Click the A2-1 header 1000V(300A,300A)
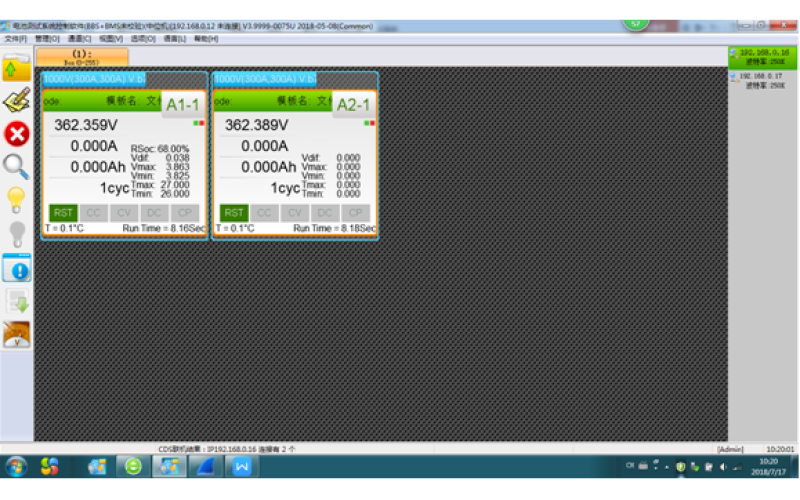Screen dimensions: 800x500 (265, 79)
